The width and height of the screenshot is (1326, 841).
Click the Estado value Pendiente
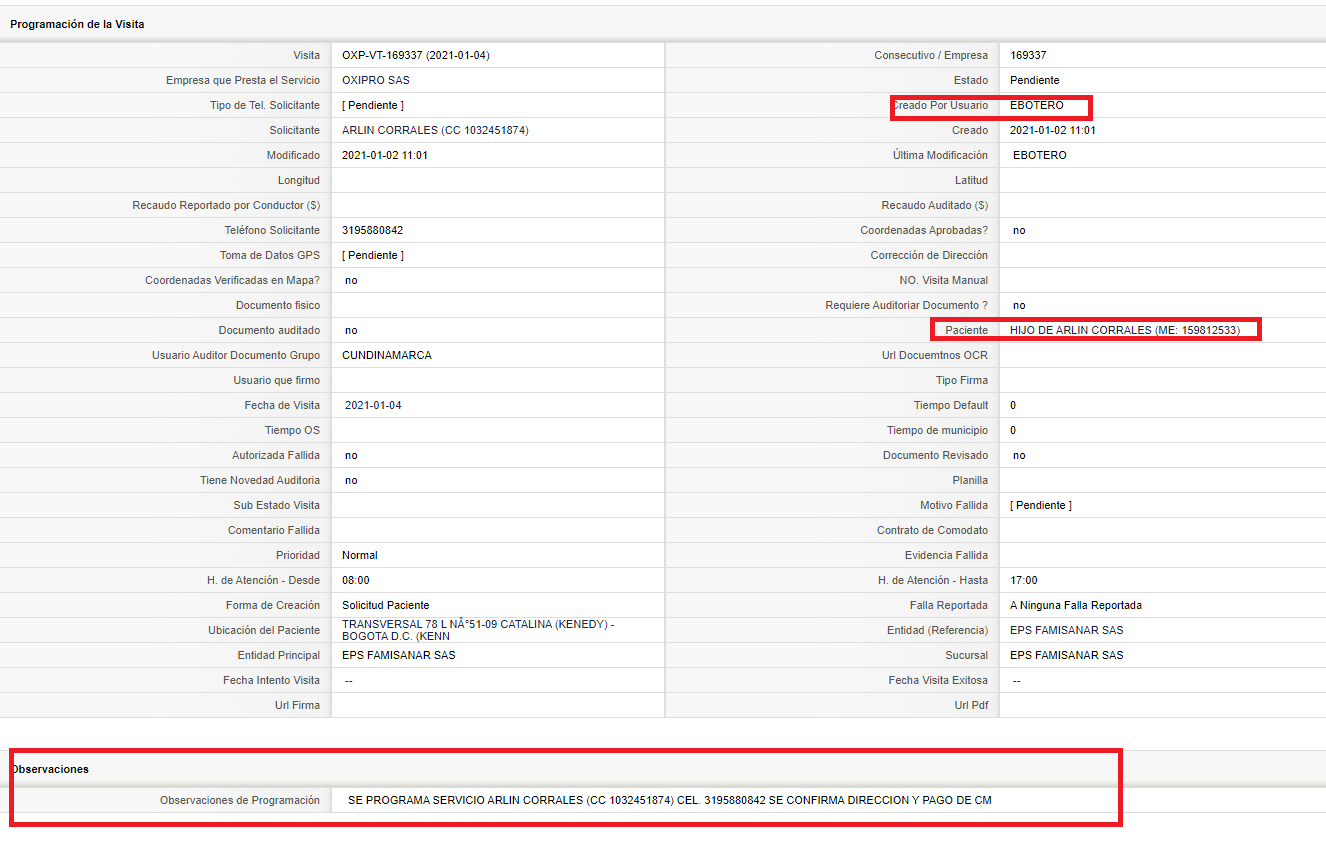[1035, 80]
